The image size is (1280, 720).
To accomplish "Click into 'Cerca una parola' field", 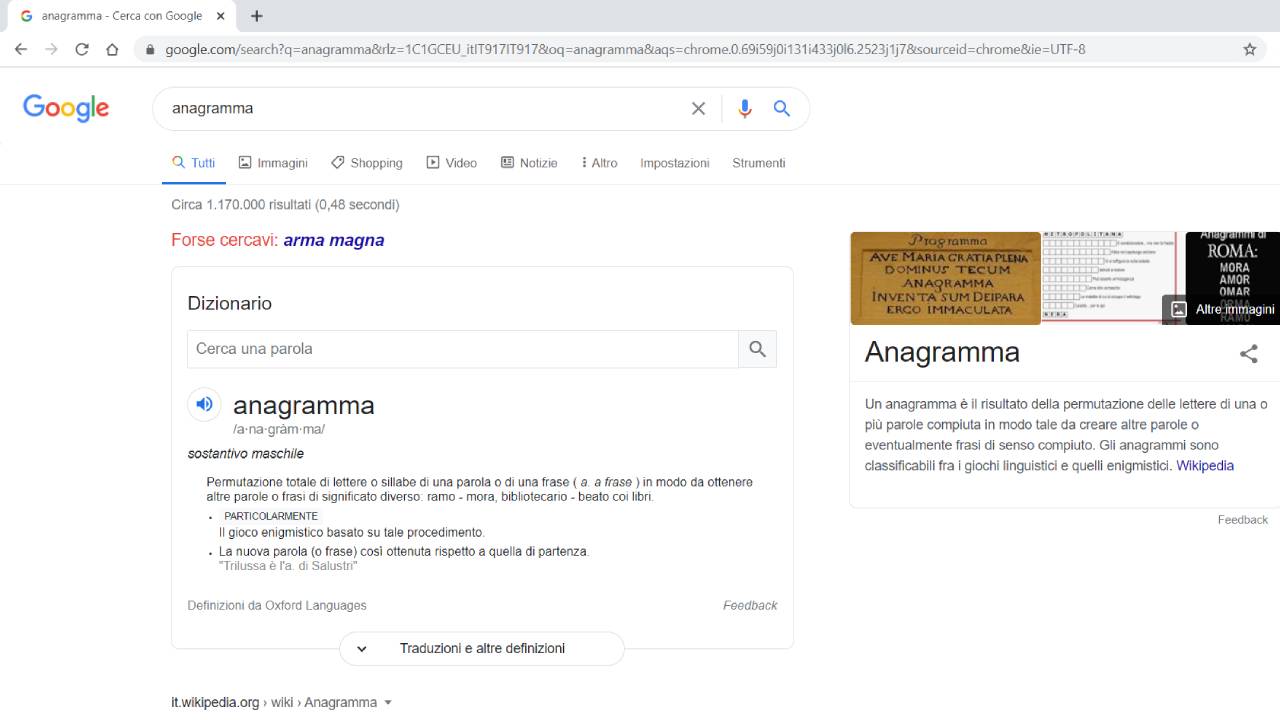I will coord(463,349).
